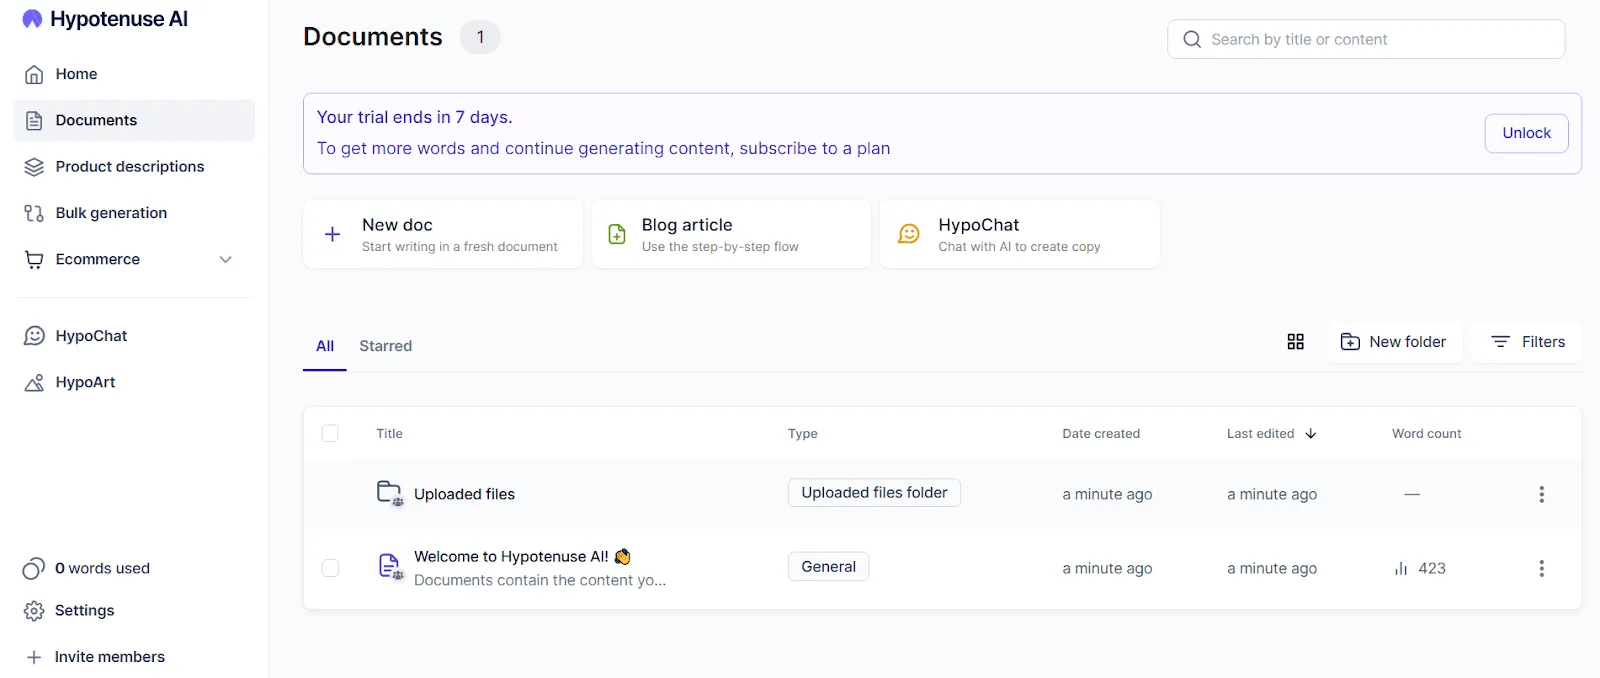1600x678 pixels.
Task: Click the New folder plus-folder icon
Action: click(x=1350, y=342)
